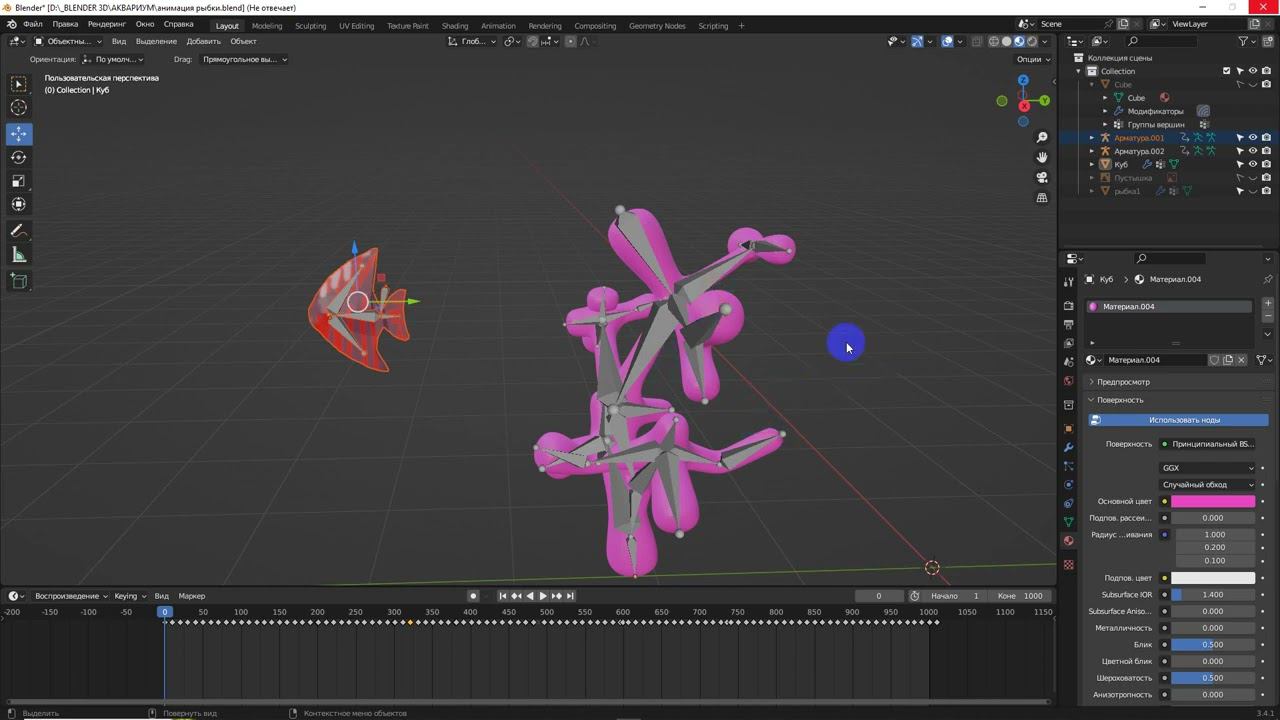Open the Output properties tab icon
Screen dimensions: 1280x720
pyautogui.click(x=1069, y=325)
